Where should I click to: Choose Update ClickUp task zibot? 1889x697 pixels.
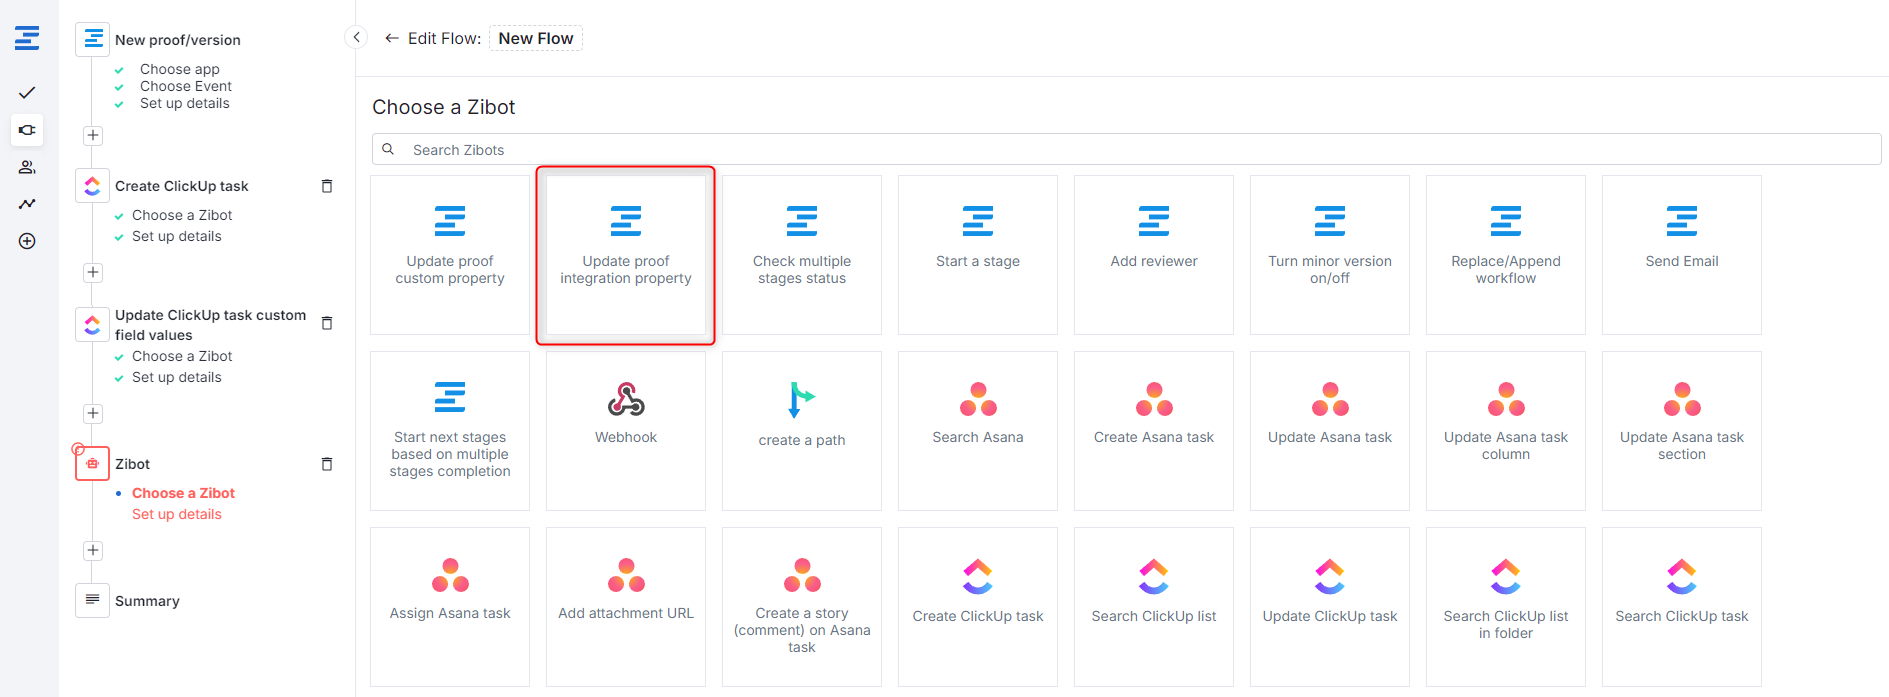(1329, 606)
